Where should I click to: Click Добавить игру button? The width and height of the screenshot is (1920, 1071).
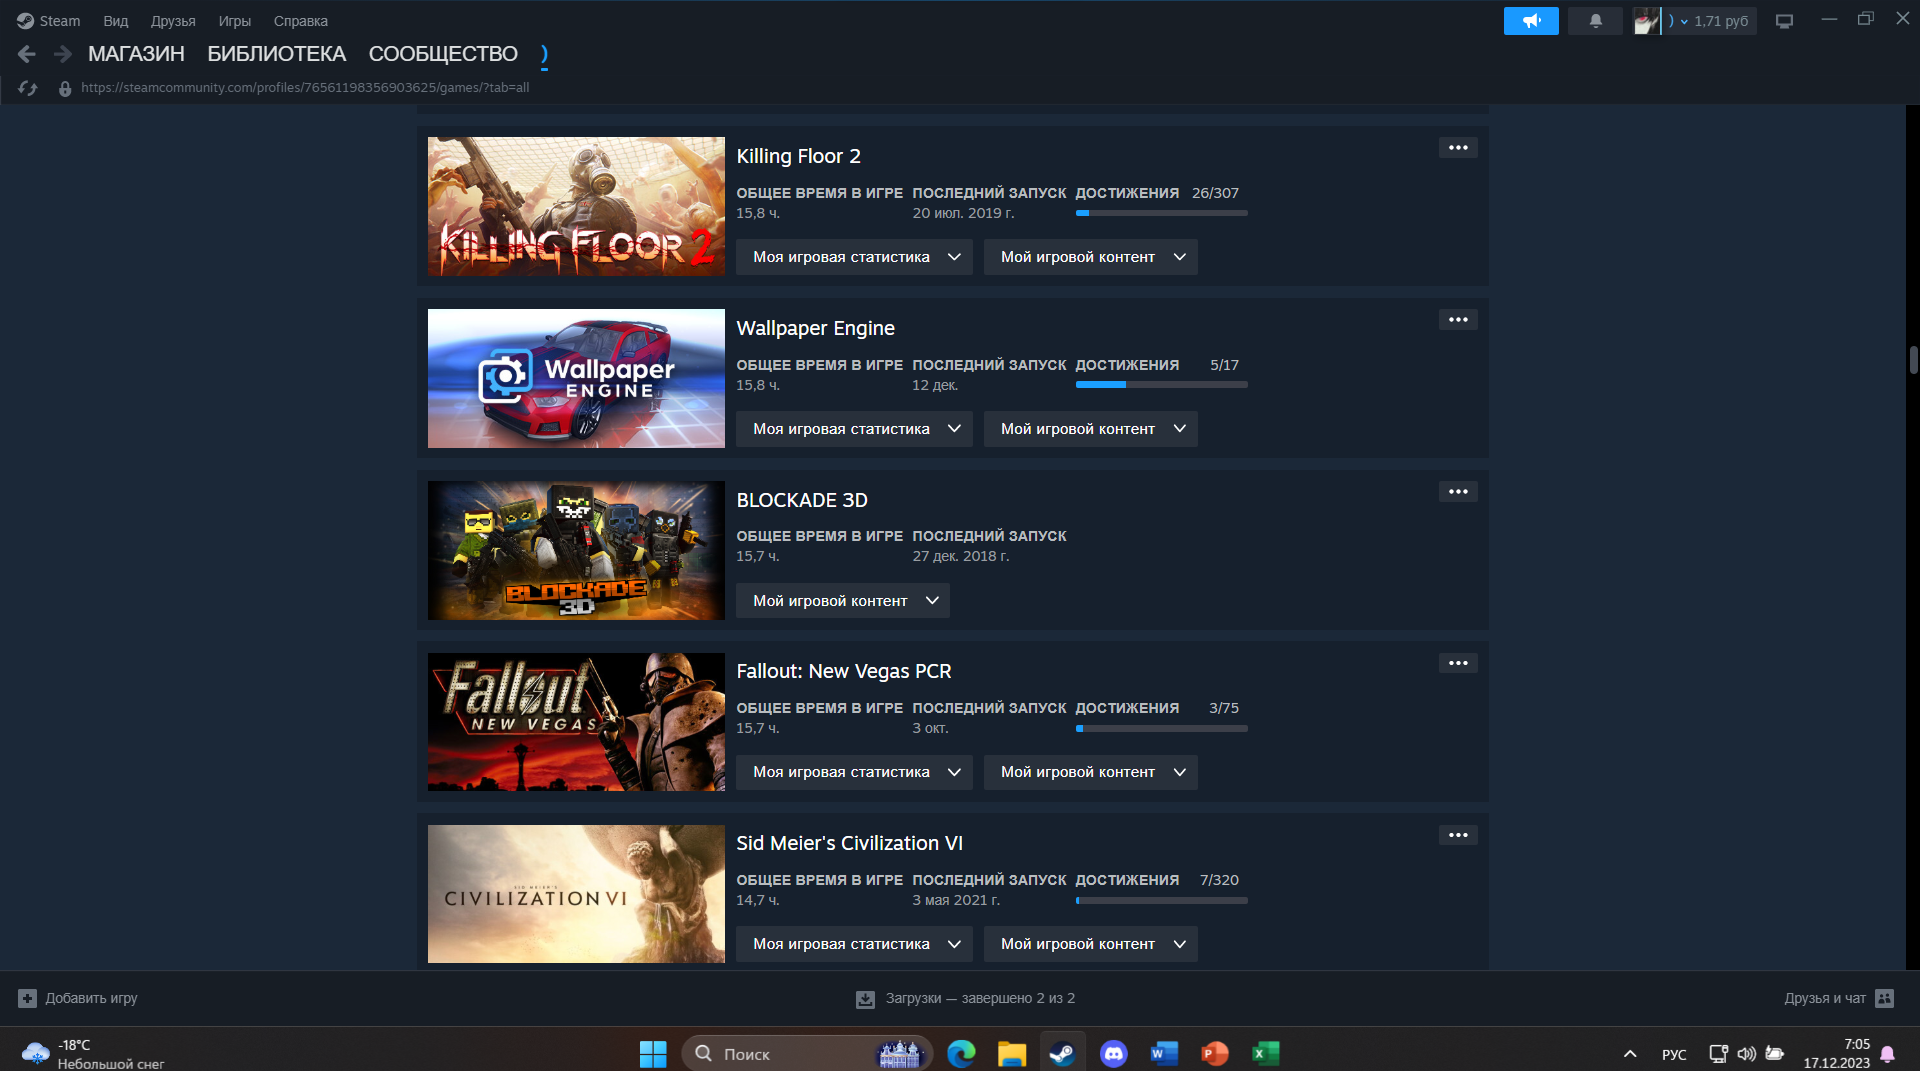coord(78,998)
